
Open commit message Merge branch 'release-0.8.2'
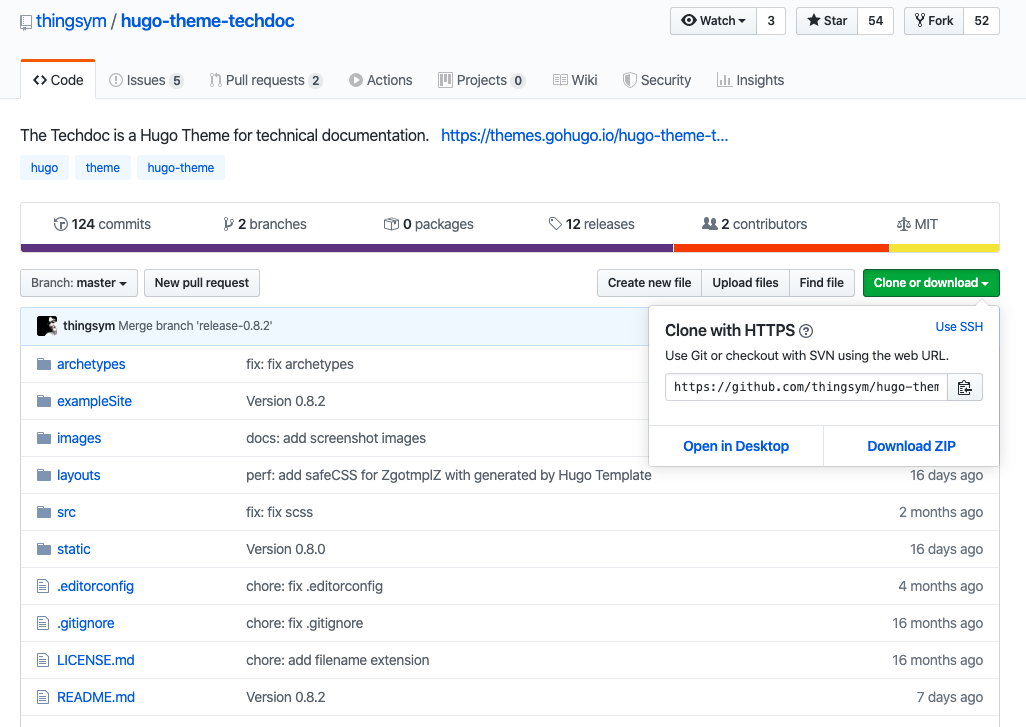point(195,326)
